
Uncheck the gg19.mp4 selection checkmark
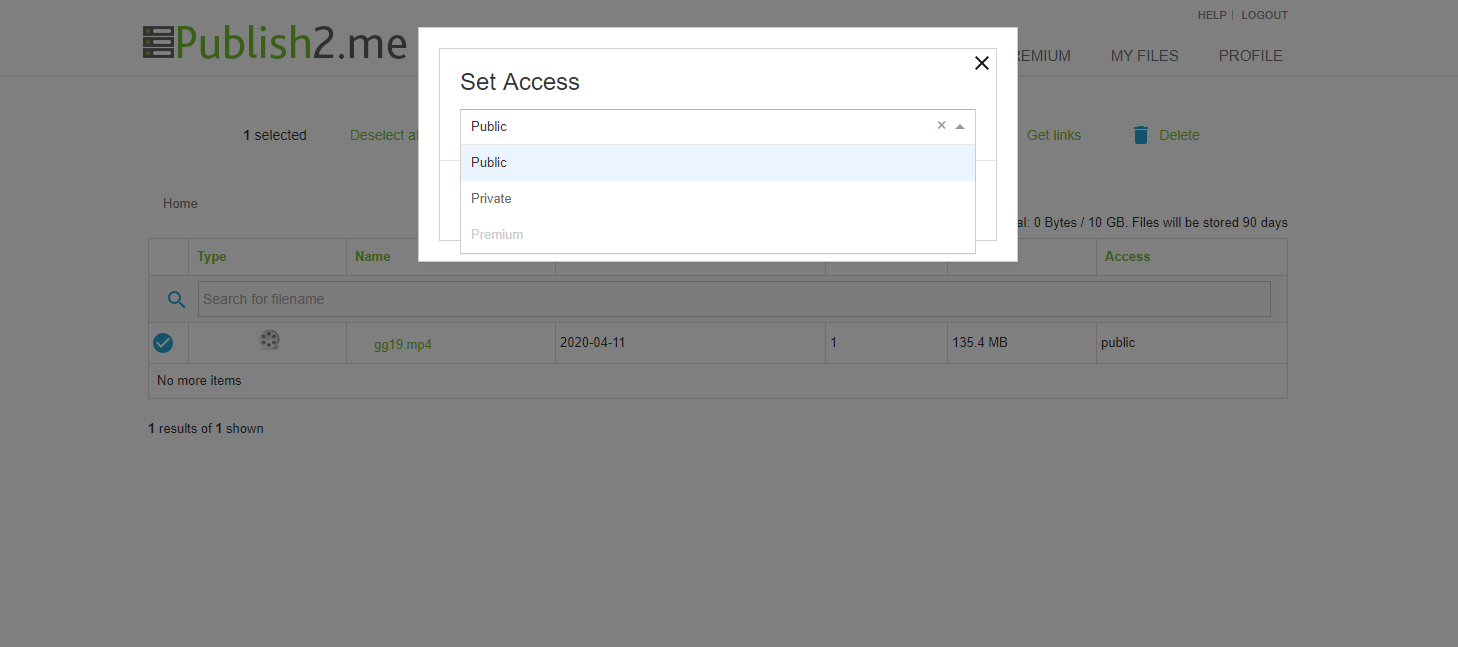pyautogui.click(x=163, y=343)
